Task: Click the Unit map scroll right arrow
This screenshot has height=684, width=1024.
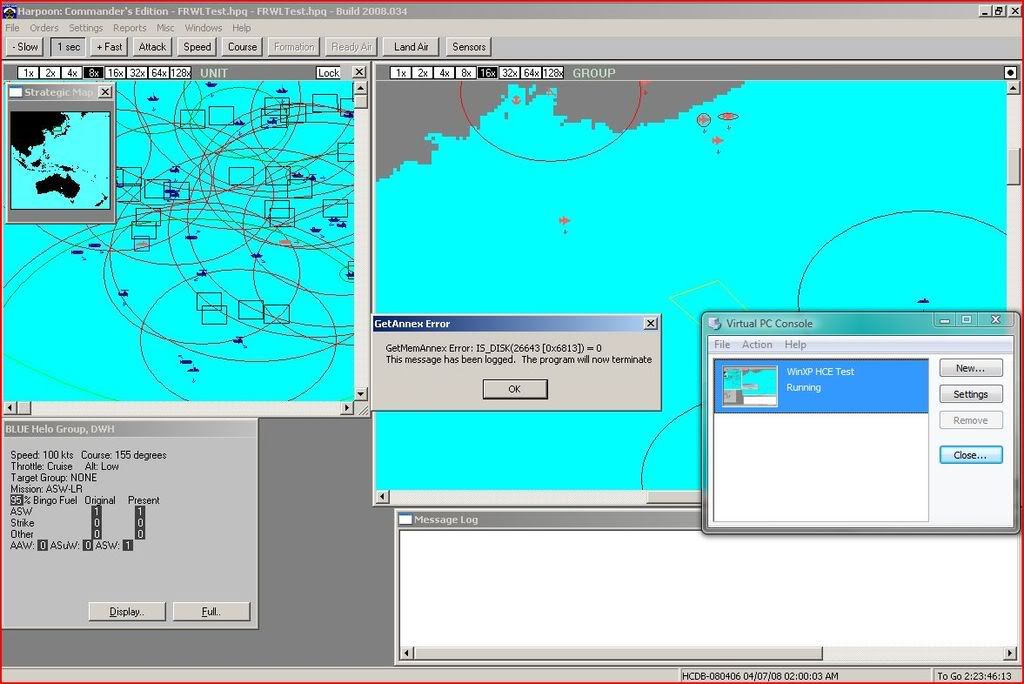Action: [x=347, y=408]
